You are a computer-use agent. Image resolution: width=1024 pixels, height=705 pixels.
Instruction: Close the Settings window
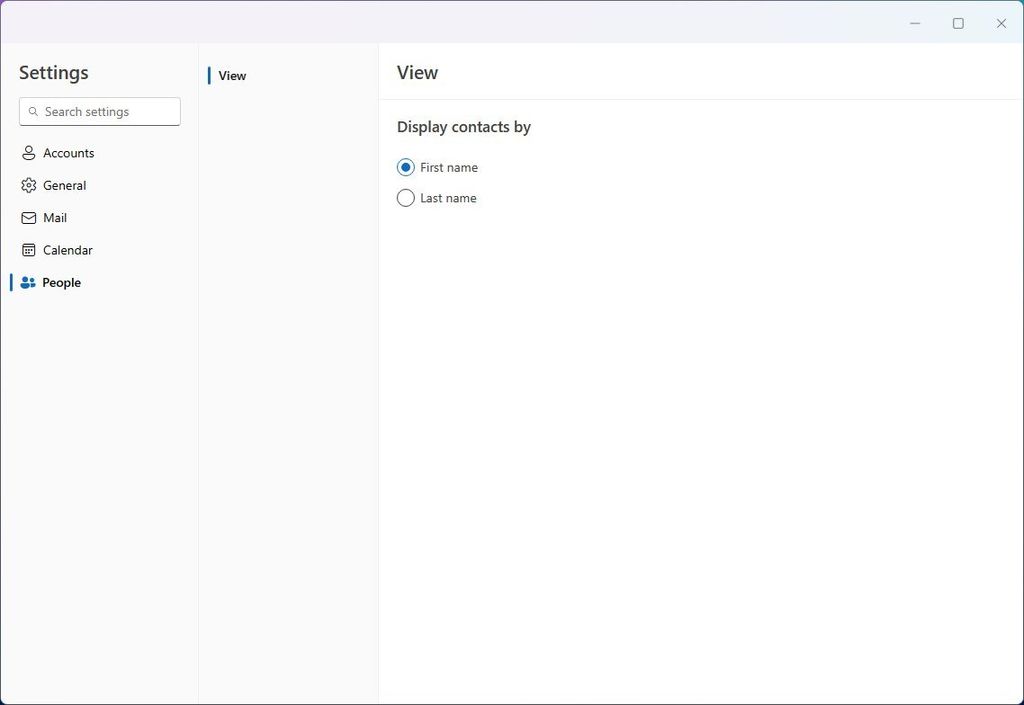pos(1001,24)
